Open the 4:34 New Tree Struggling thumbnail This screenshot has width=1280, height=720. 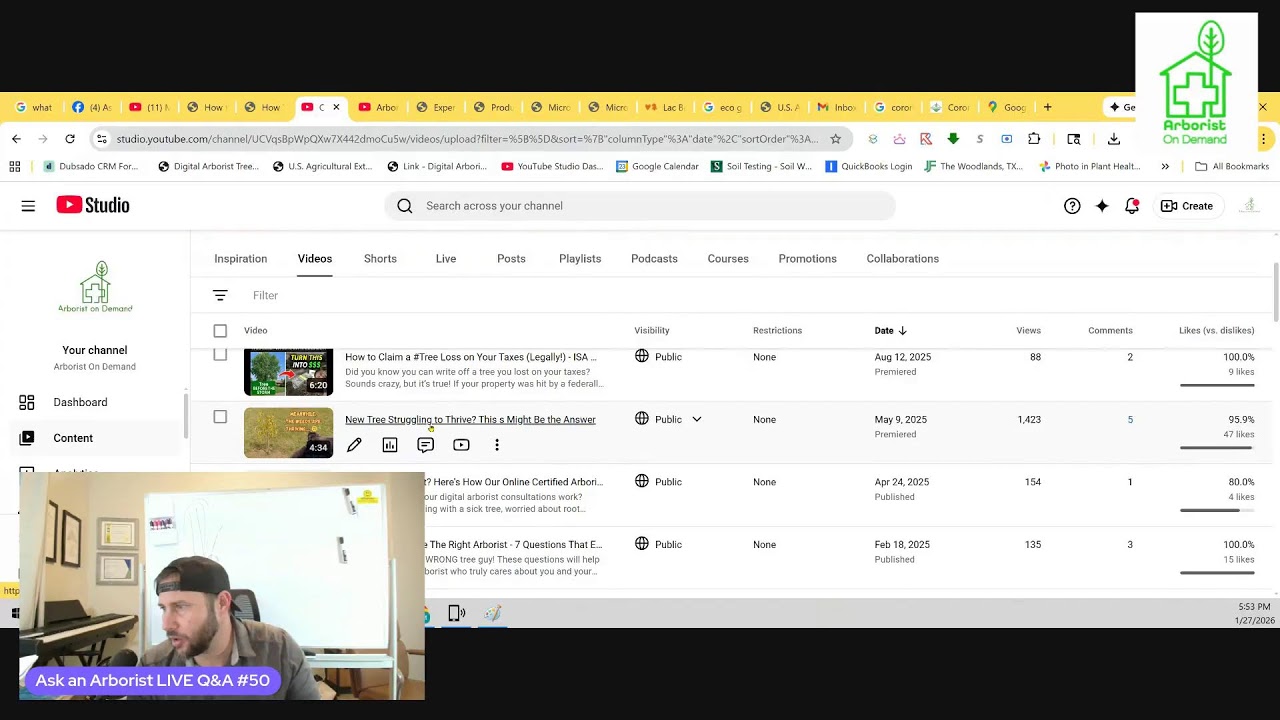click(288, 433)
